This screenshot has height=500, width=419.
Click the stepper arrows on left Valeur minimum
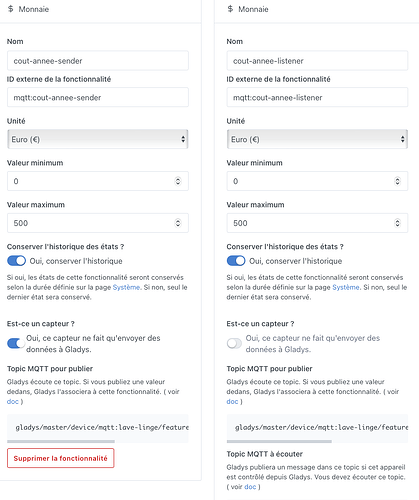[178, 181]
